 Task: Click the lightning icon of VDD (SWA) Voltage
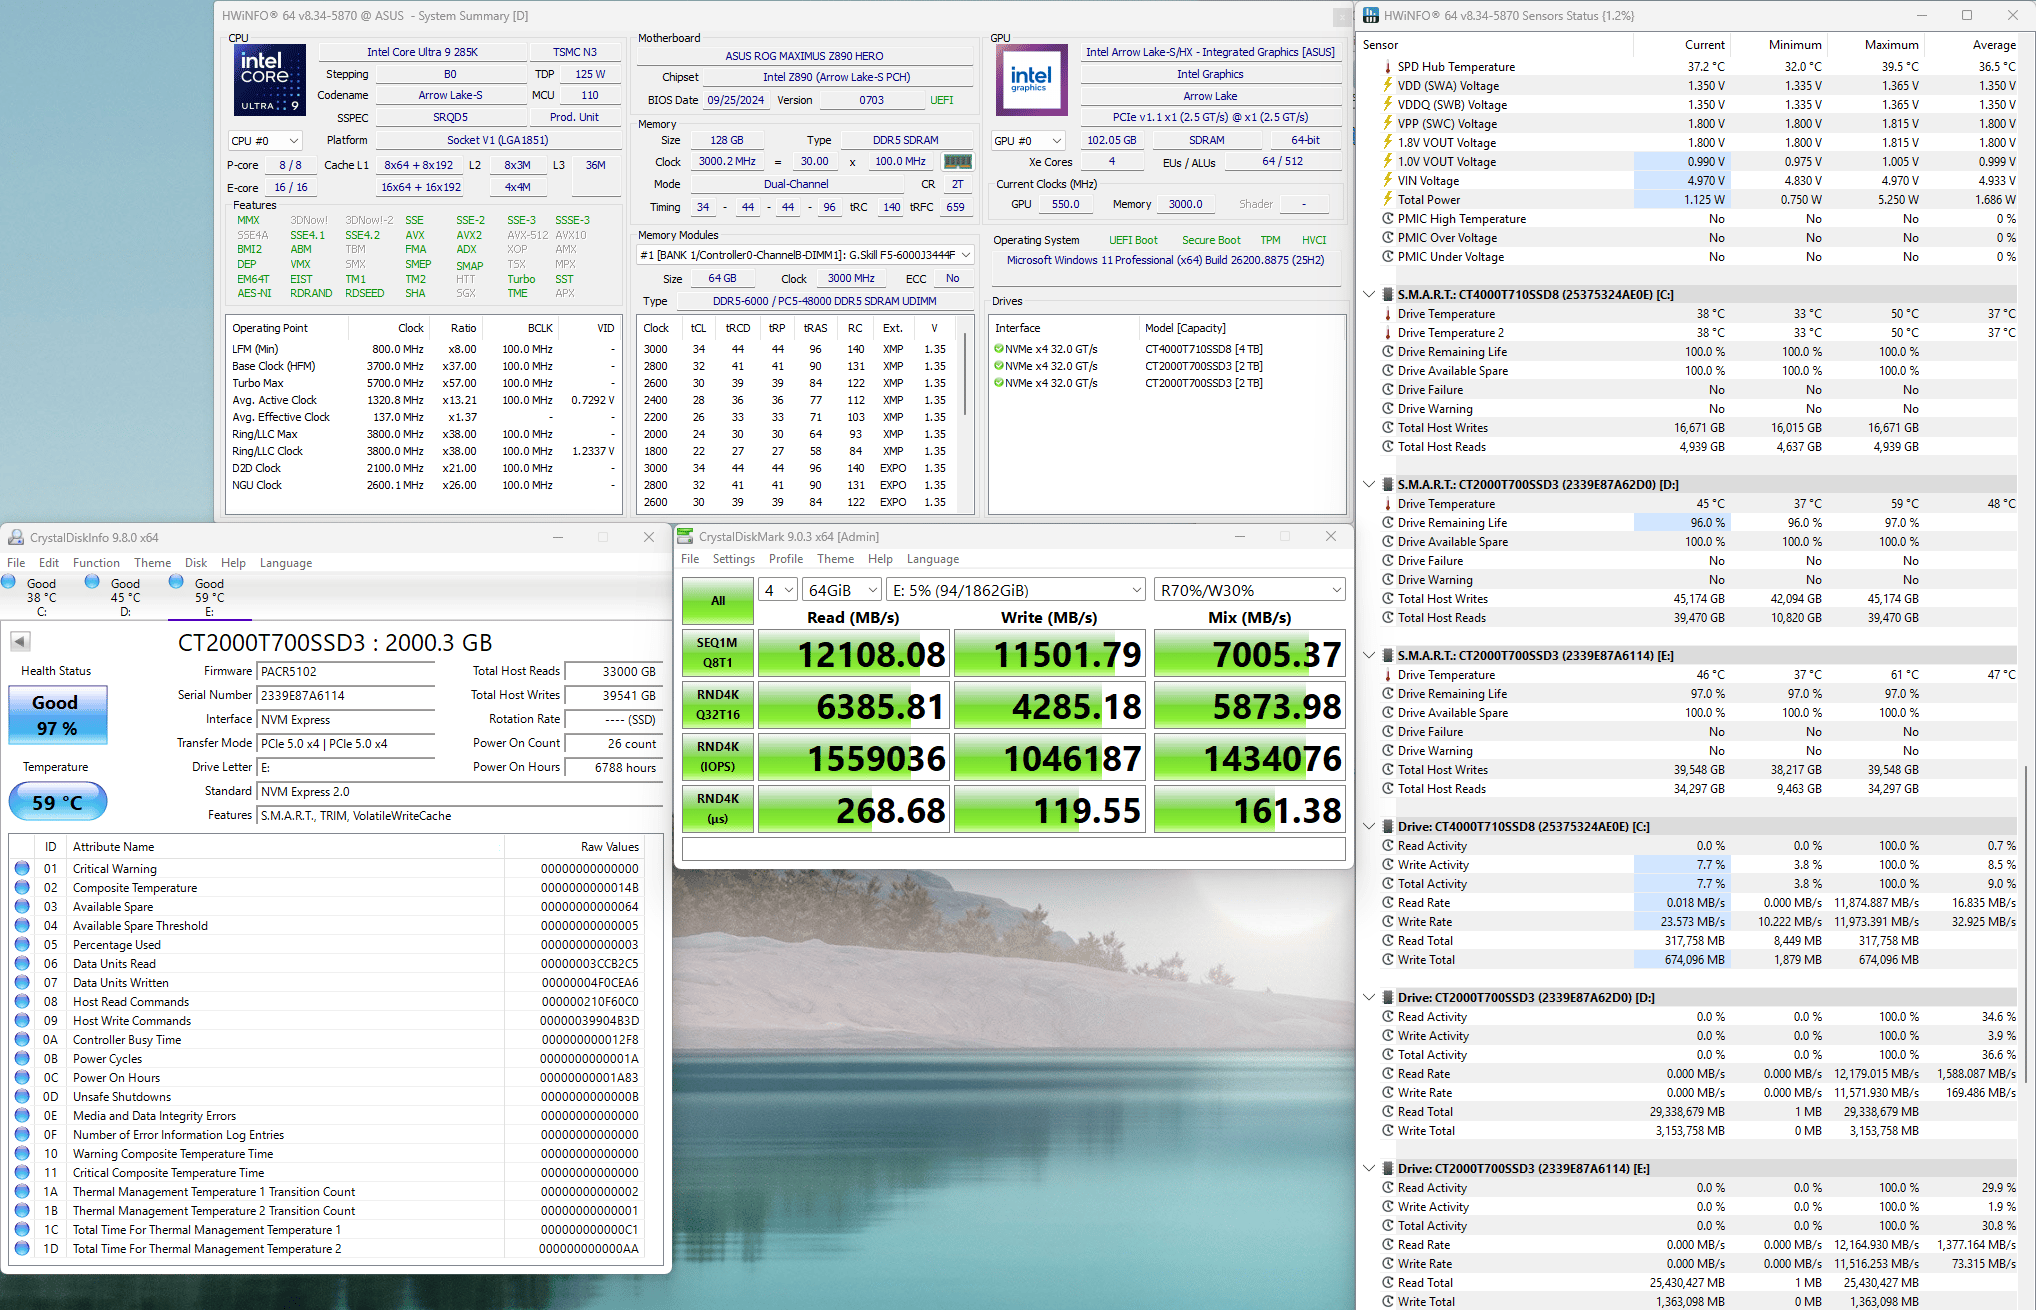click(x=1388, y=85)
